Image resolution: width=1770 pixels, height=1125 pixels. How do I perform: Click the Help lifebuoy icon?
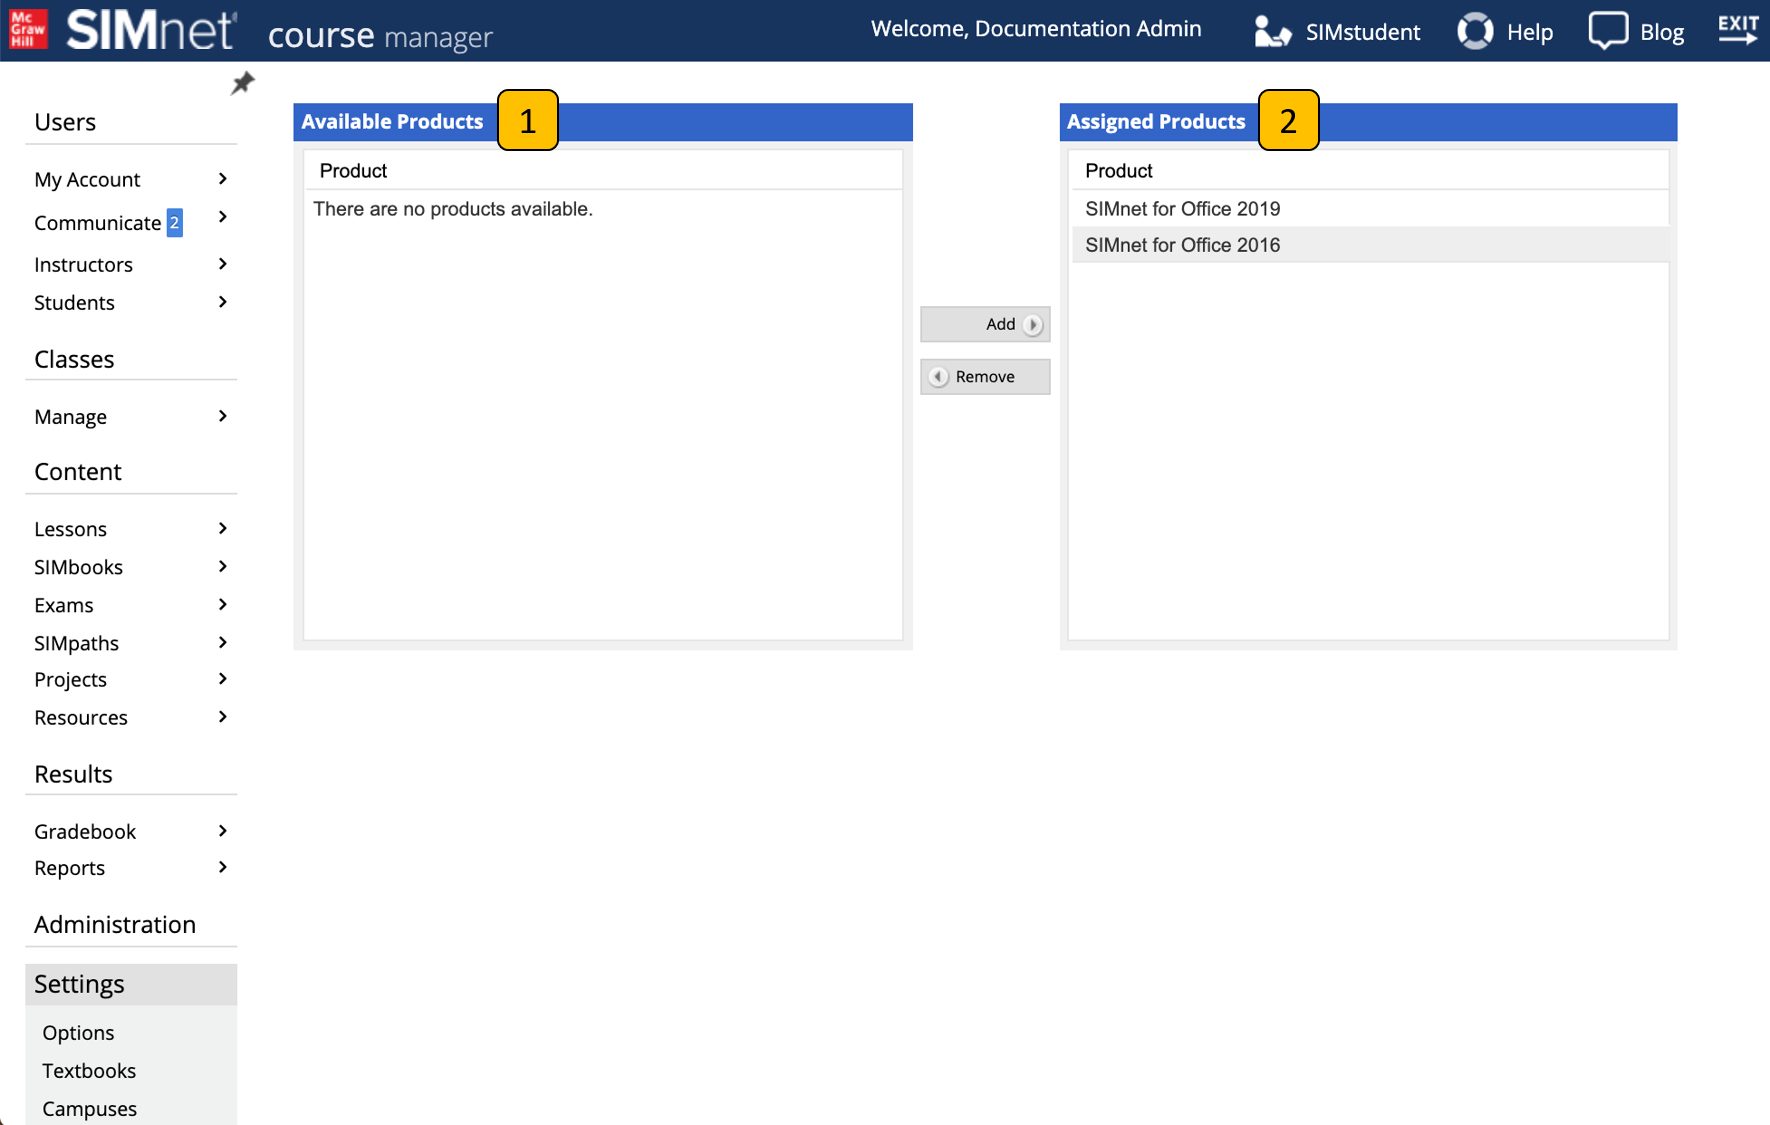1475,31
